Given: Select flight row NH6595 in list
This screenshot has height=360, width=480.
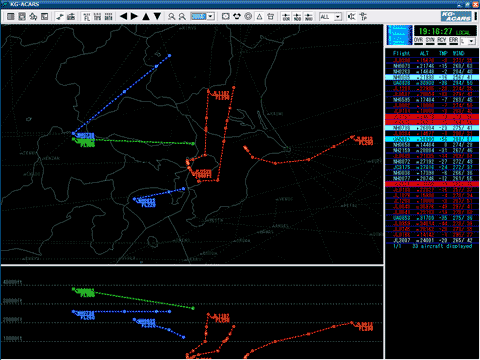Looking at the screenshot, I should pyautogui.click(x=432, y=100).
